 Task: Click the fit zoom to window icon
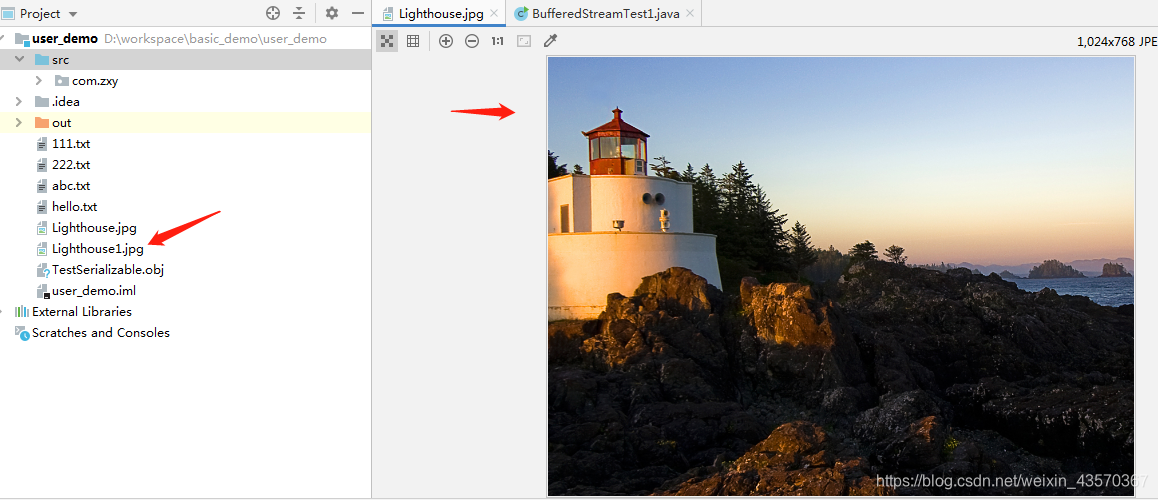pos(524,41)
